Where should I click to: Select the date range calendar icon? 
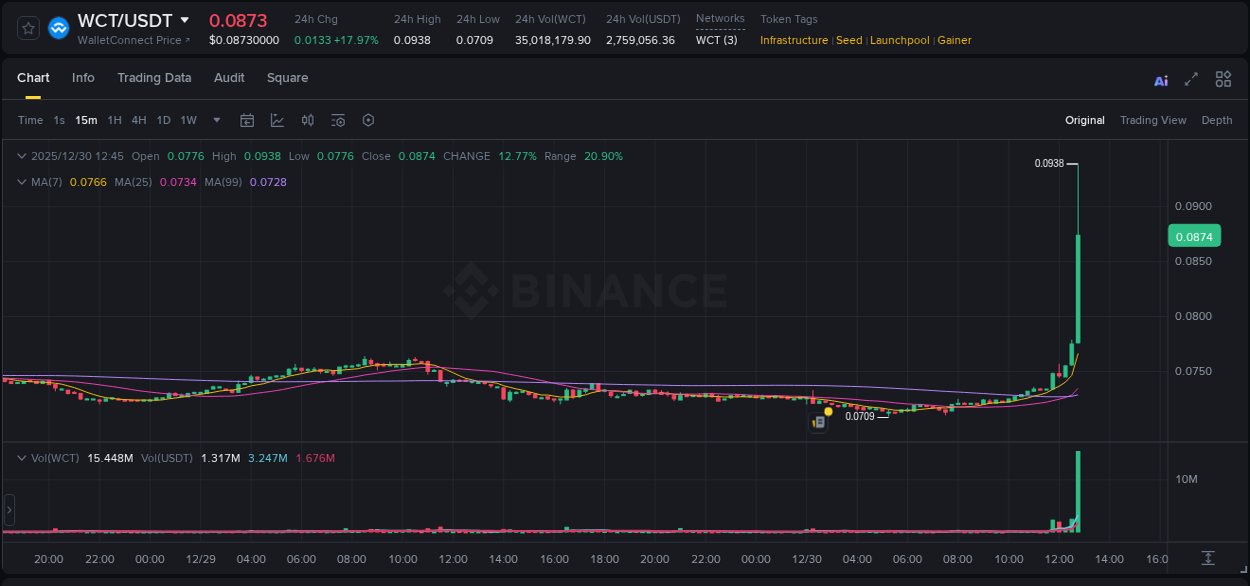247,120
